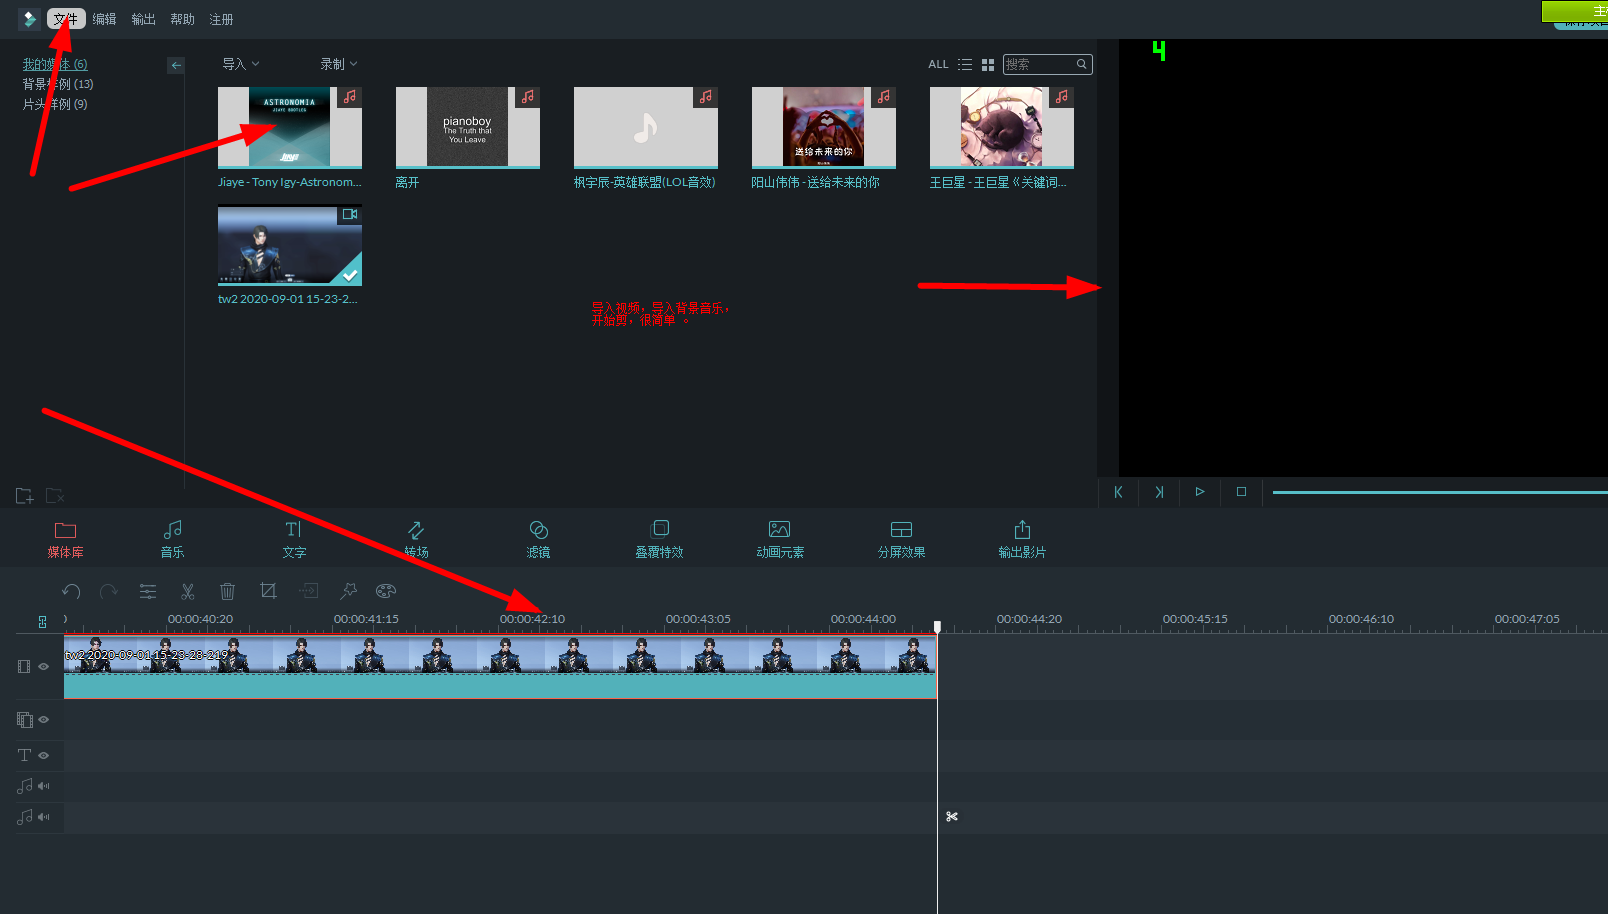Screen dimensions: 1608x914
Task: Select 我的媒体 (6) folder in the sidebar
Action: (55, 64)
